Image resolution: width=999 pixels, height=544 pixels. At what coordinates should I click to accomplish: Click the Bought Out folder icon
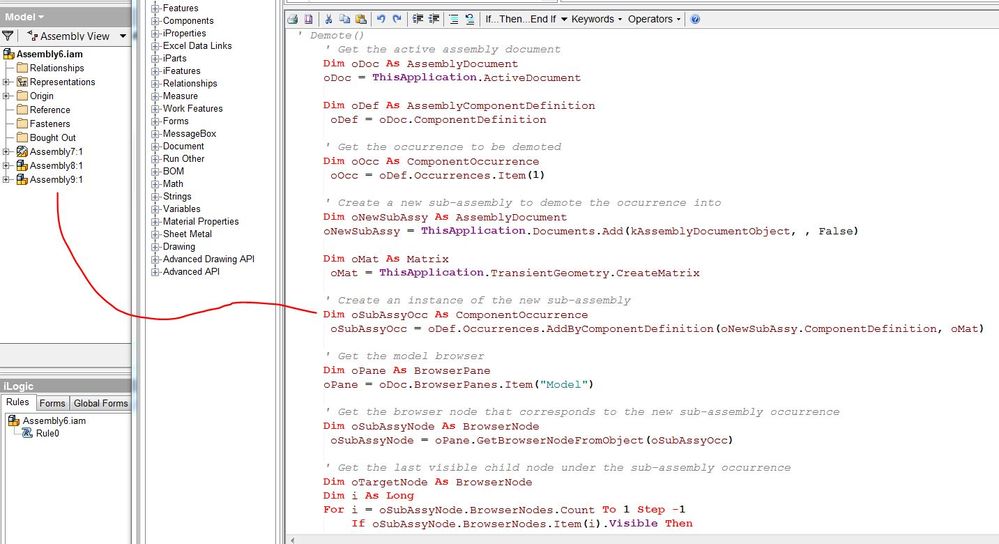(22, 138)
